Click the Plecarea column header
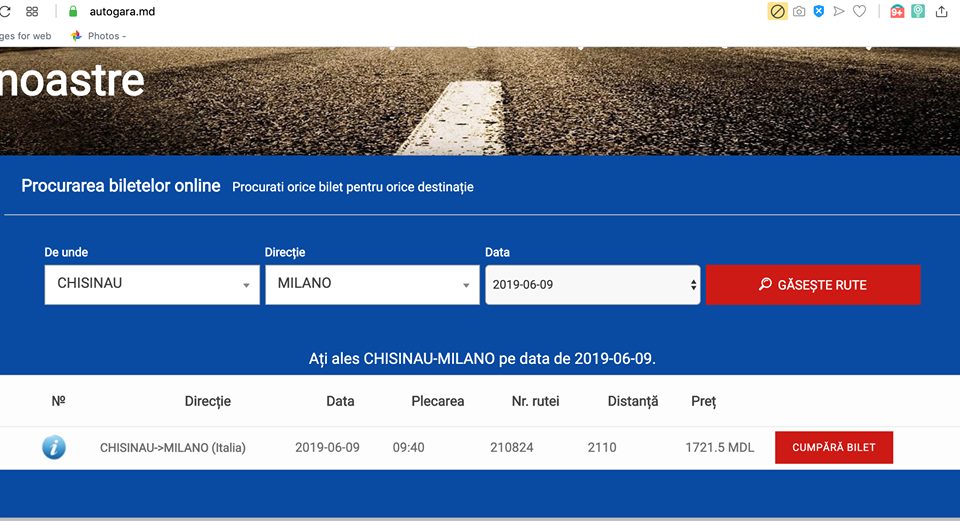960x521 pixels. tap(438, 402)
